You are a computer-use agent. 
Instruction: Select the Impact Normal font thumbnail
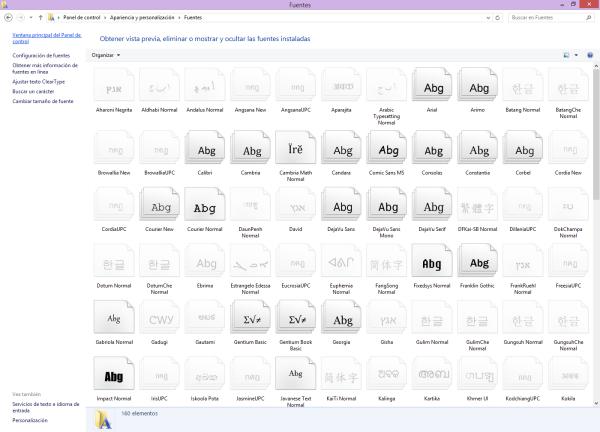(114, 376)
